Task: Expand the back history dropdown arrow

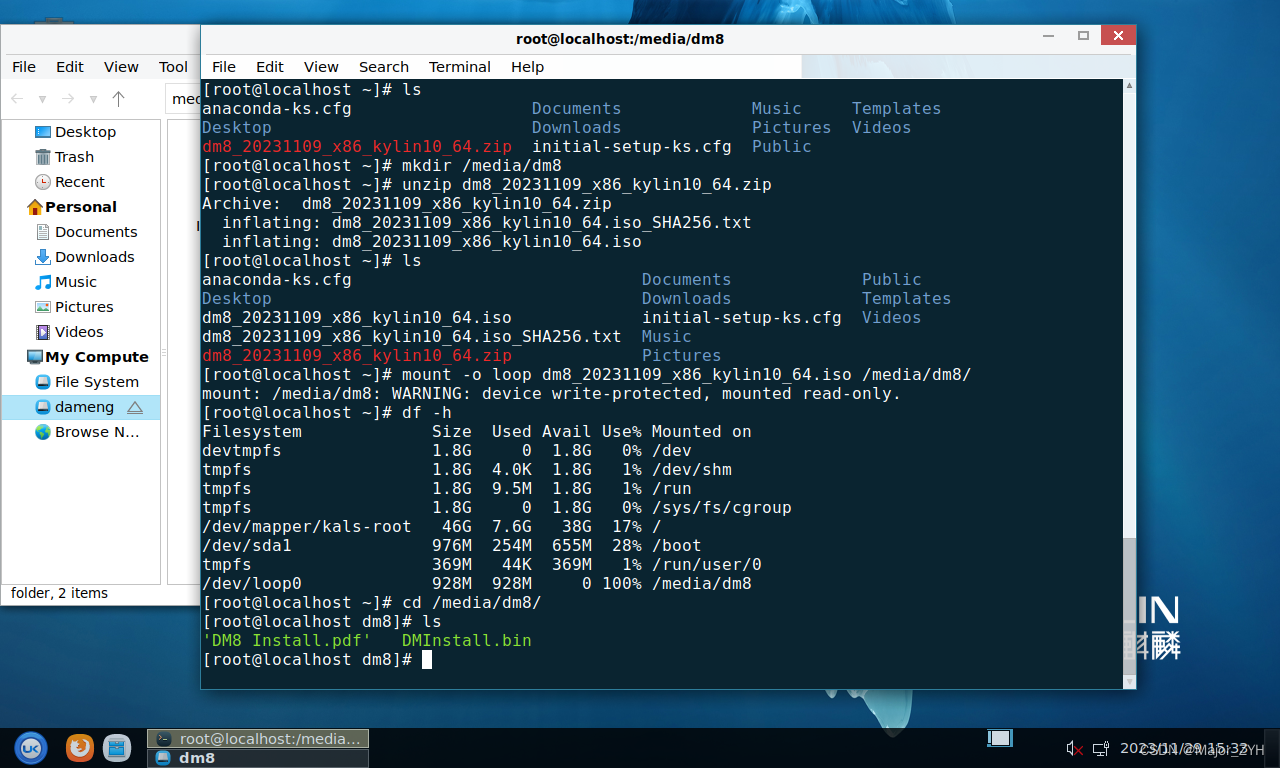Action: coord(42,99)
